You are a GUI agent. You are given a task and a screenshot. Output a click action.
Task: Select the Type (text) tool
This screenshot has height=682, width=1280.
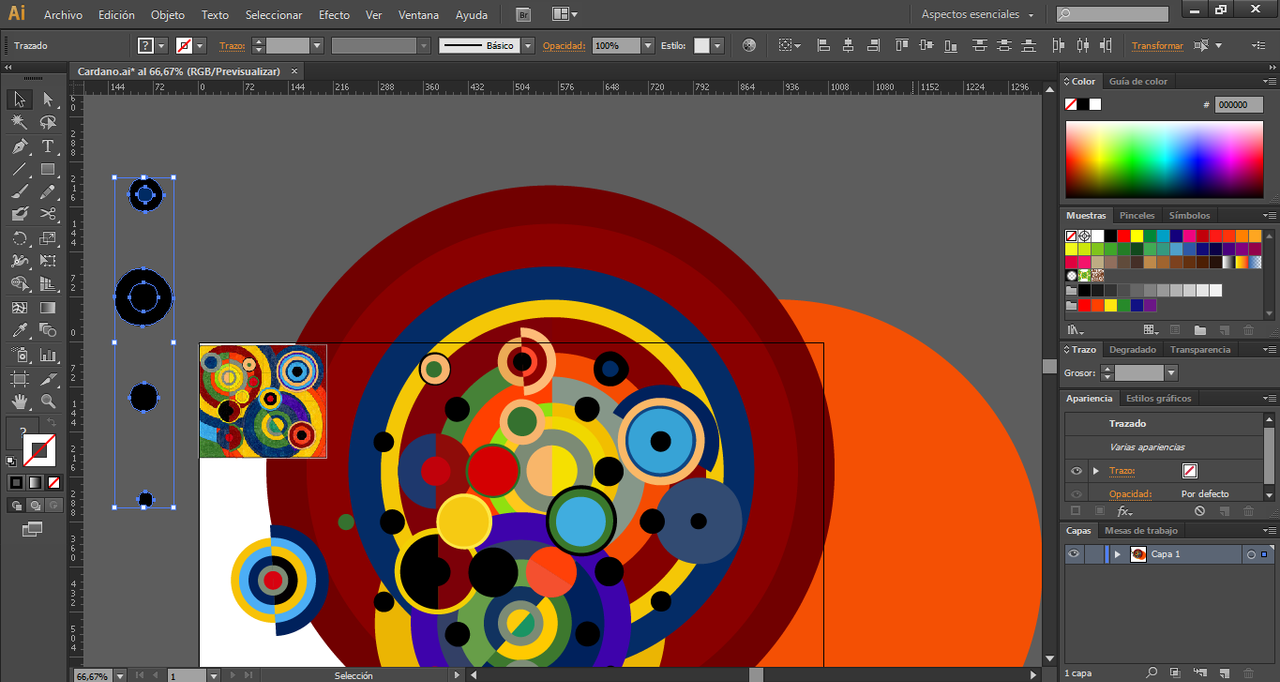click(47, 146)
